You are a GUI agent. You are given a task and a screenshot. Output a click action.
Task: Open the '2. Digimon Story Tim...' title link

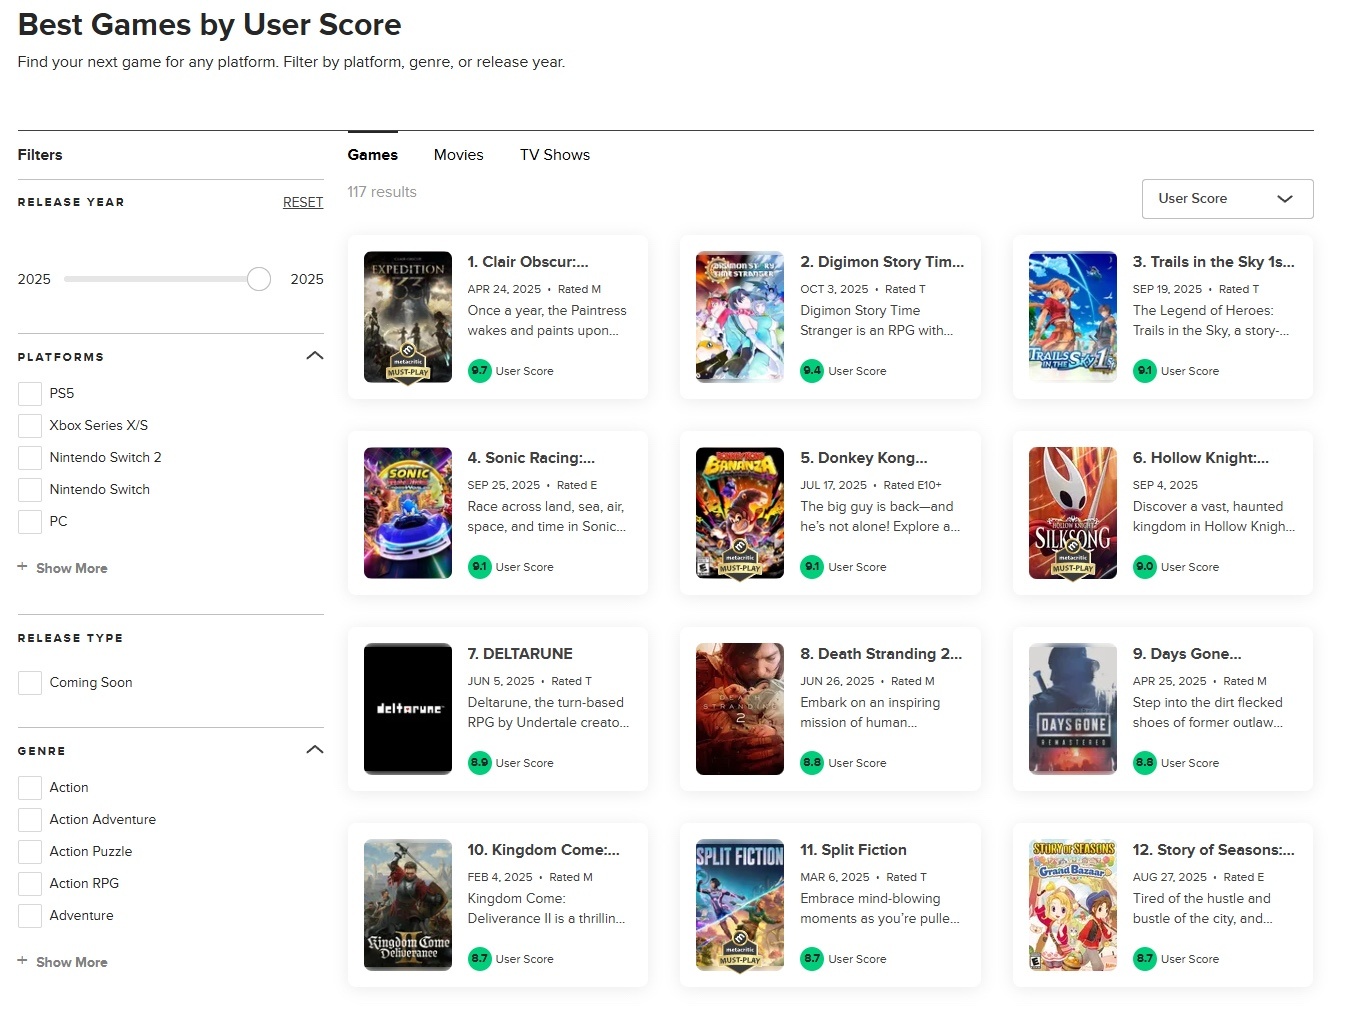[882, 262]
